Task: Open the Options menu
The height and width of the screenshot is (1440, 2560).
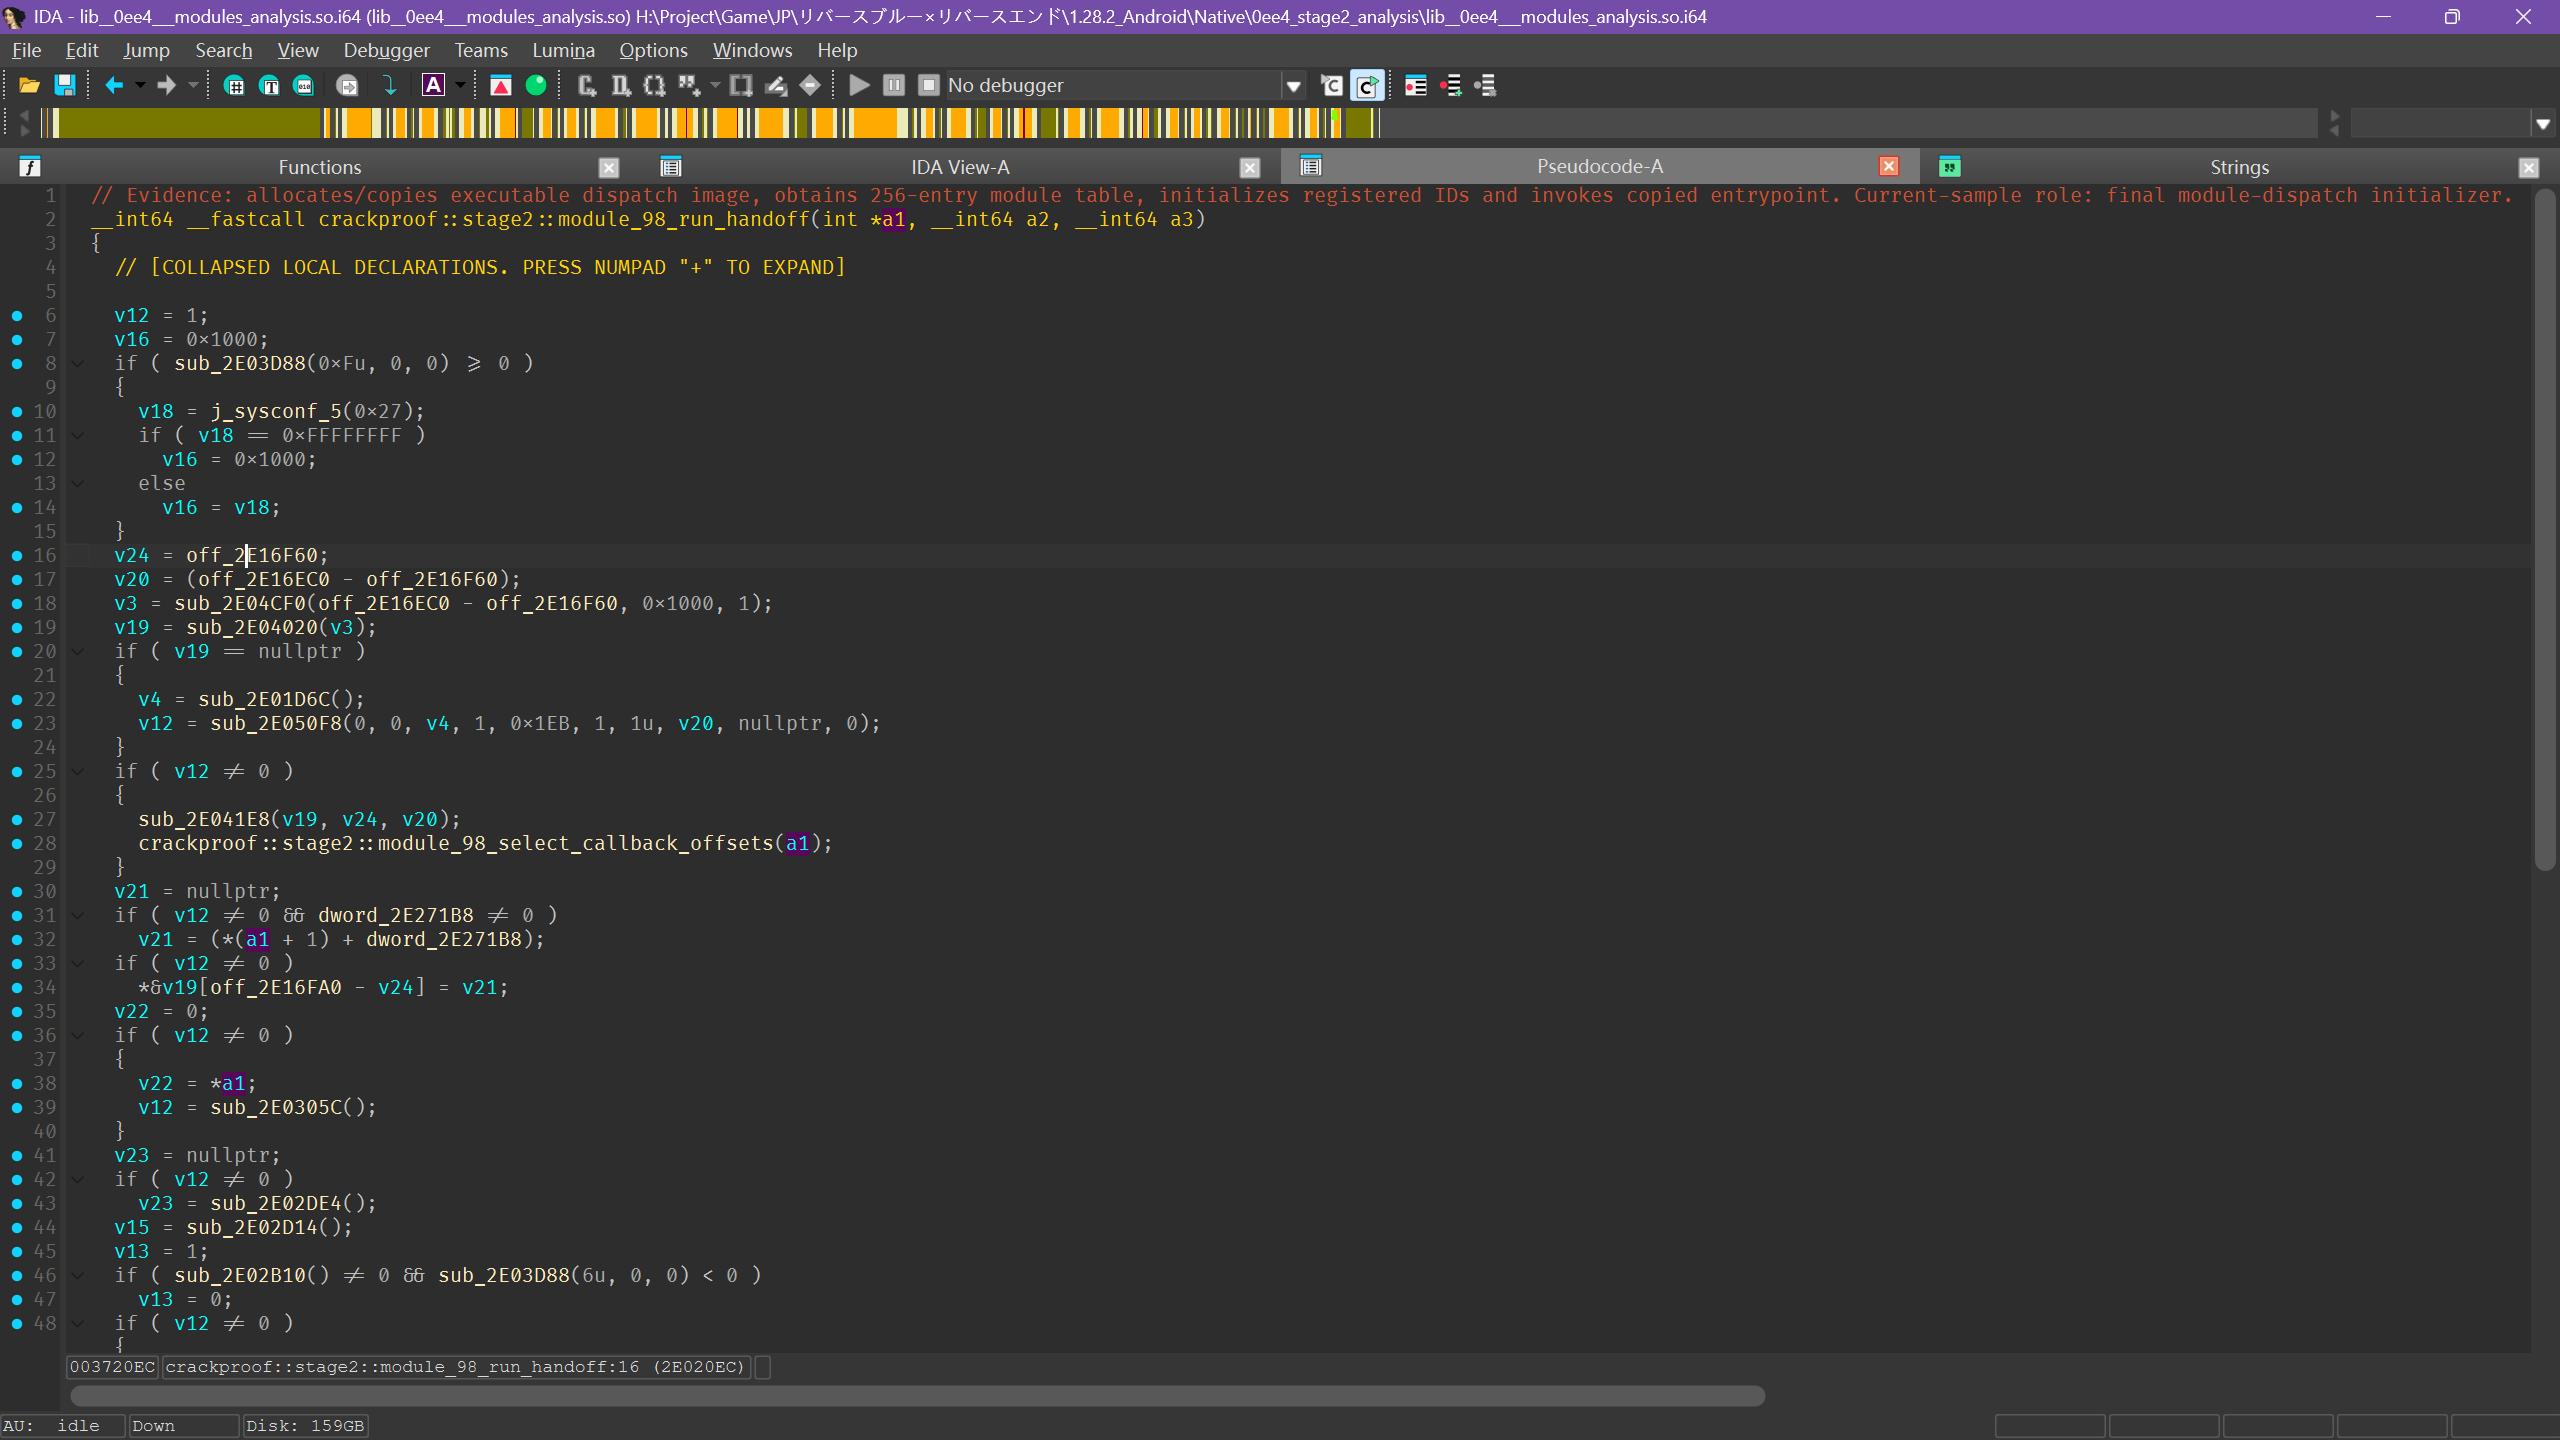Action: point(653,50)
